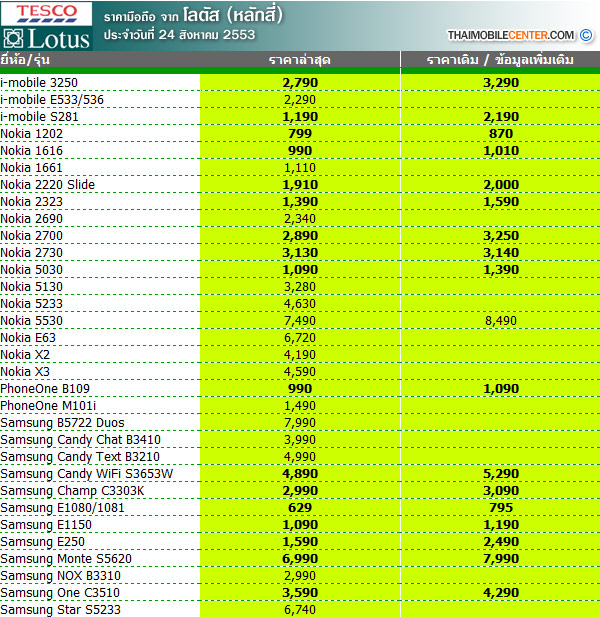Click the 5,290 original price cell
Viewport: 600px width, 617px height.
coord(501,473)
